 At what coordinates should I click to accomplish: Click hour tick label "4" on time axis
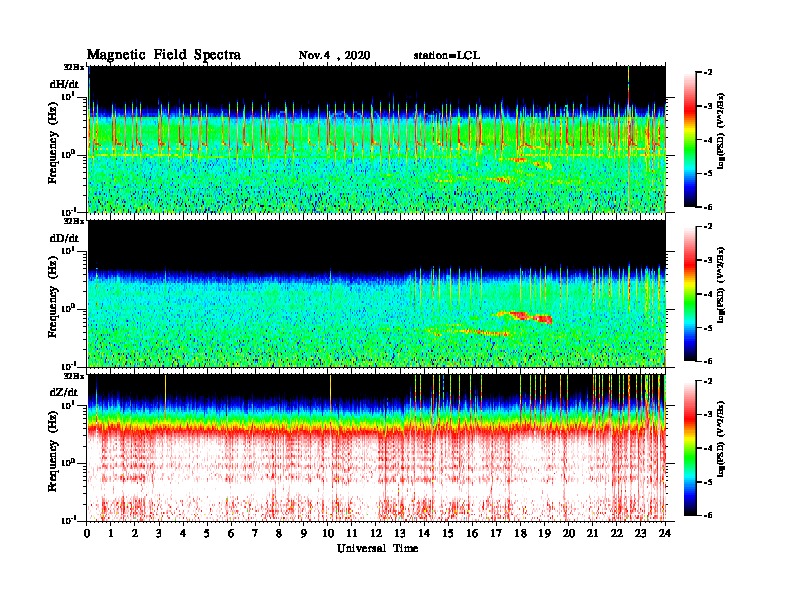tap(183, 533)
